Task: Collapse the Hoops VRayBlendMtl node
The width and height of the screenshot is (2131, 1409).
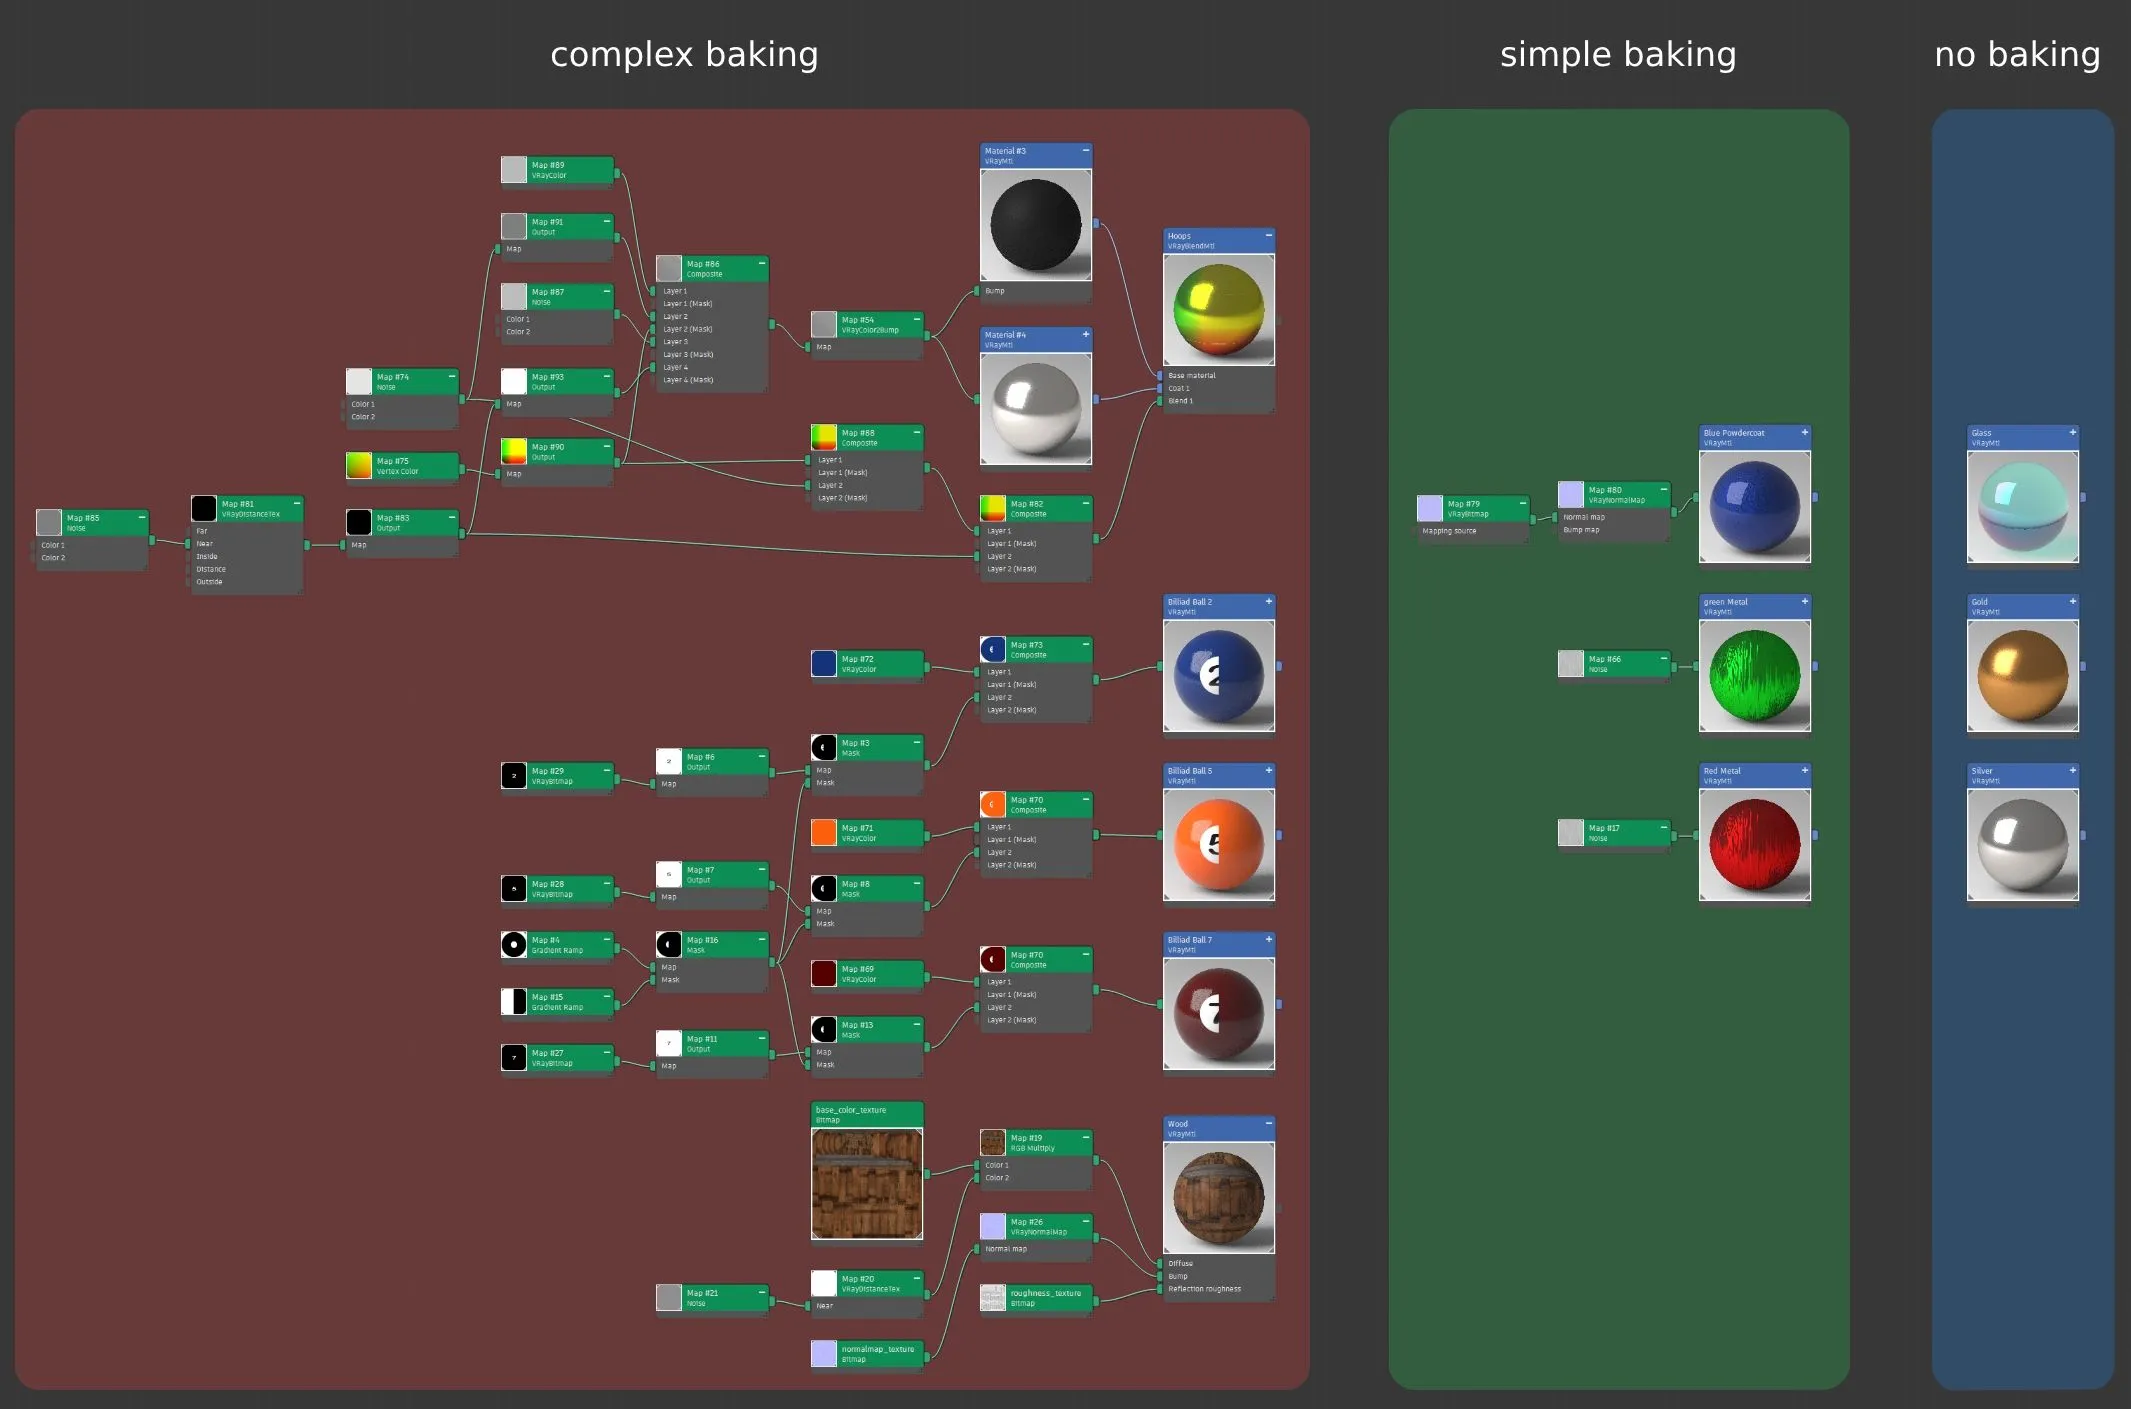Action: pos(1268,236)
